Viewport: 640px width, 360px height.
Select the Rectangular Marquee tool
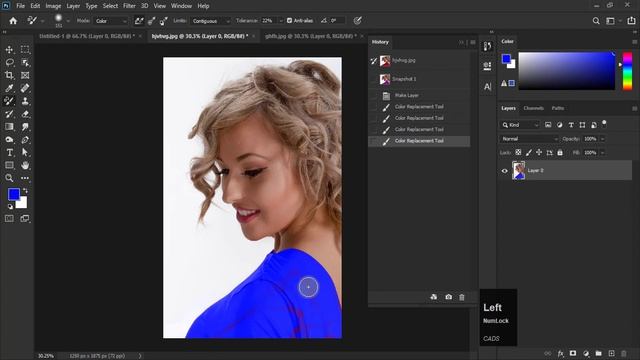[25, 50]
